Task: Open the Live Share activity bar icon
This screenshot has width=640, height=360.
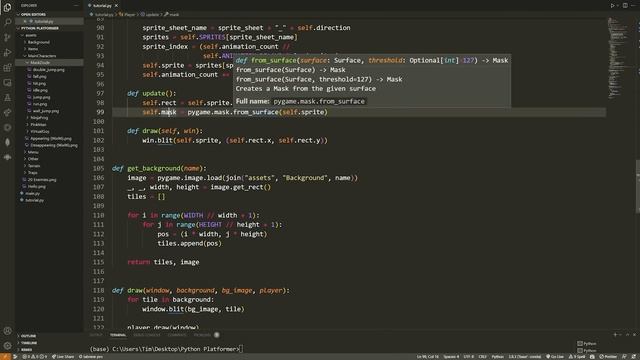Action: click(x=7, y=113)
